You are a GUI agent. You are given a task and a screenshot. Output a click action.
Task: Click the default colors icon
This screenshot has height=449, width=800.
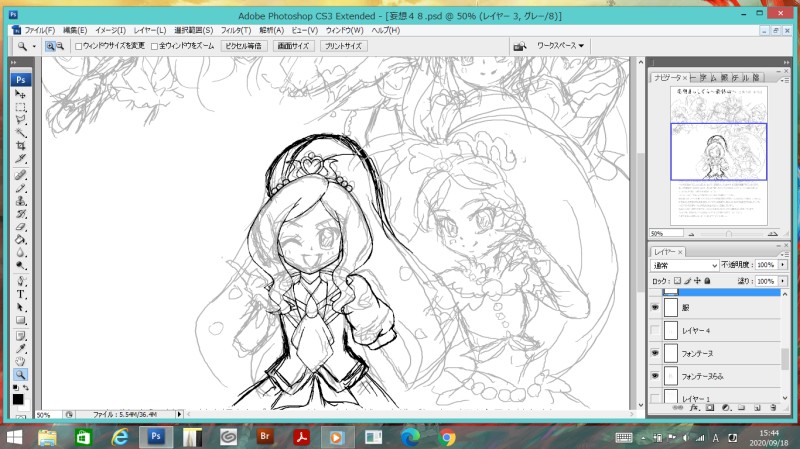click(15, 388)
